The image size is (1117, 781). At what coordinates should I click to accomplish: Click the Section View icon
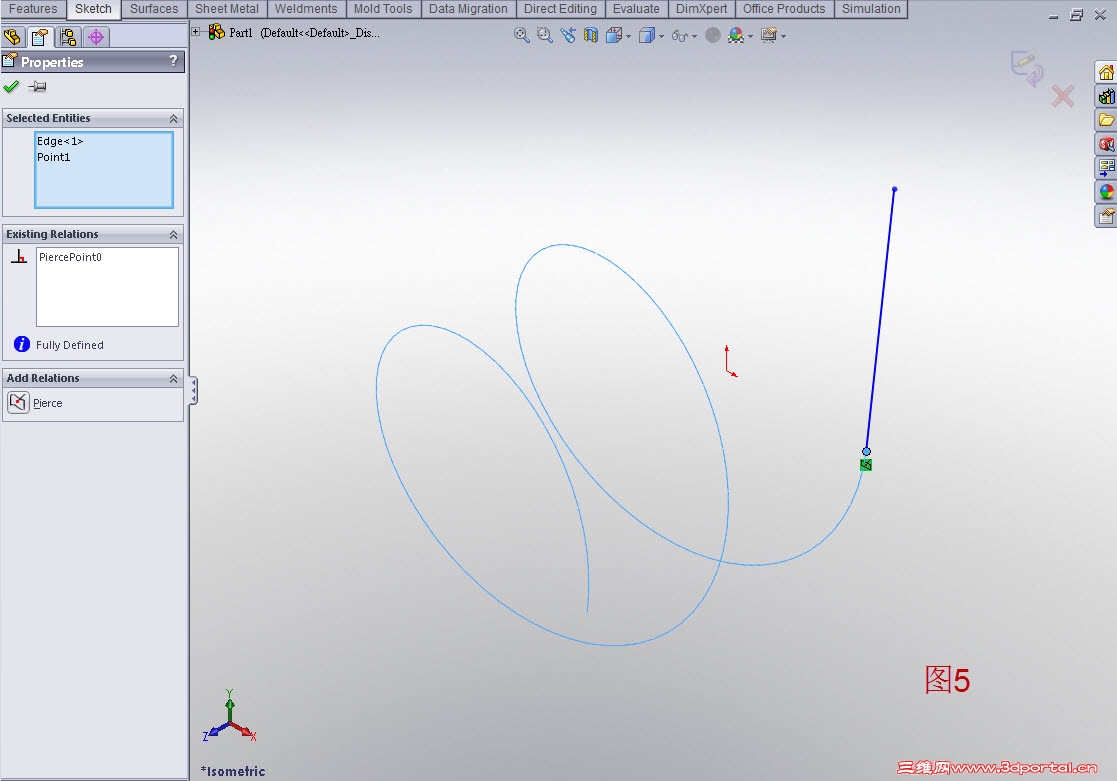(591, 35)
